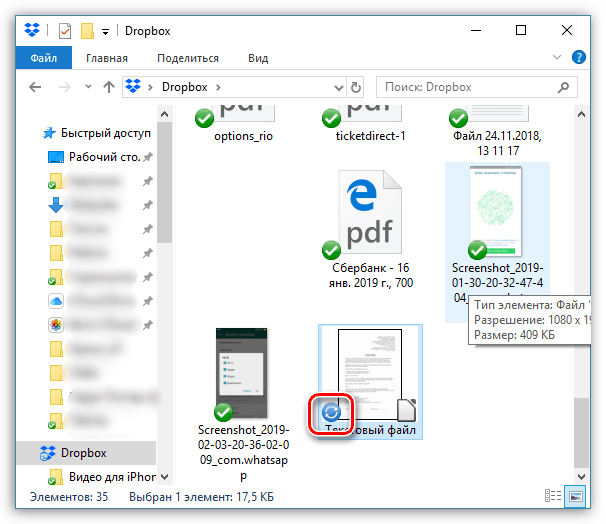Click the green sync check on ticketdirect-1
Screen dimensions: 606x524
coord(331,118)
